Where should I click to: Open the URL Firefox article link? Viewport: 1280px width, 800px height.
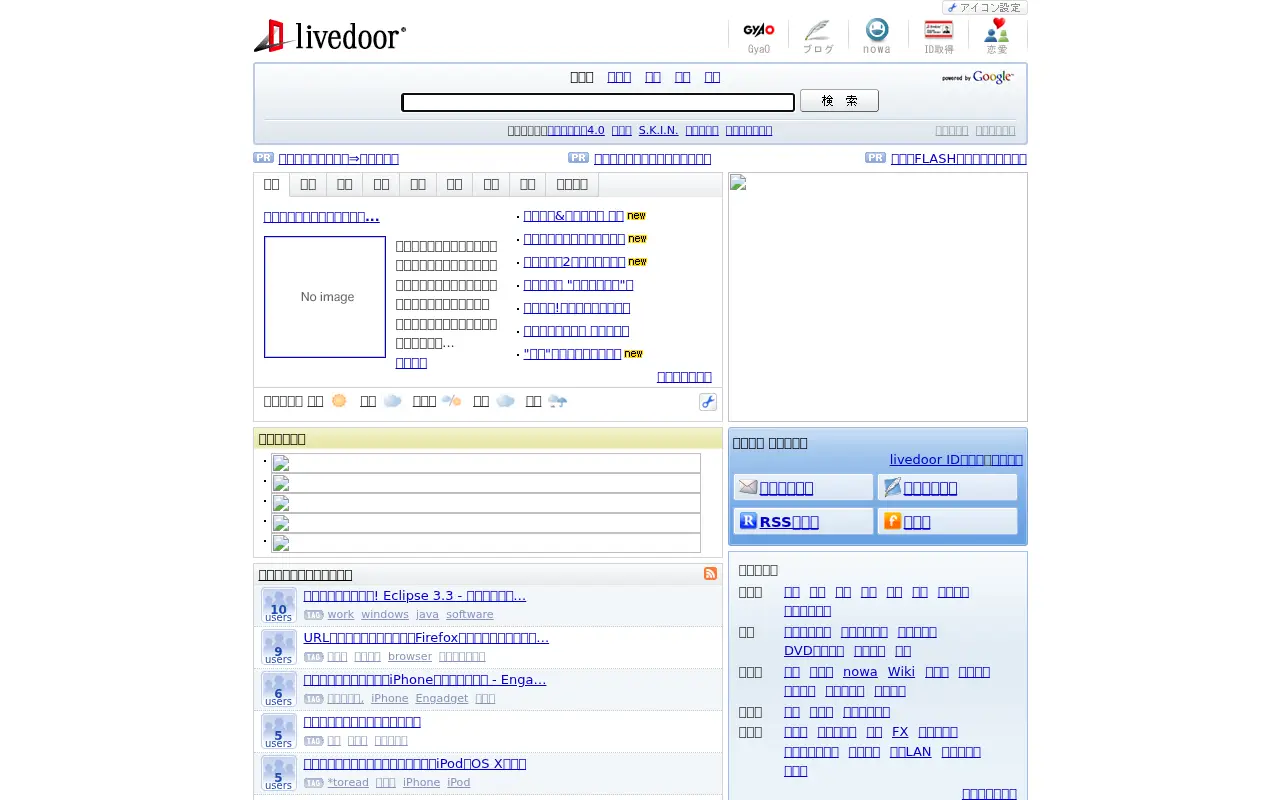[x=426, y=638]
